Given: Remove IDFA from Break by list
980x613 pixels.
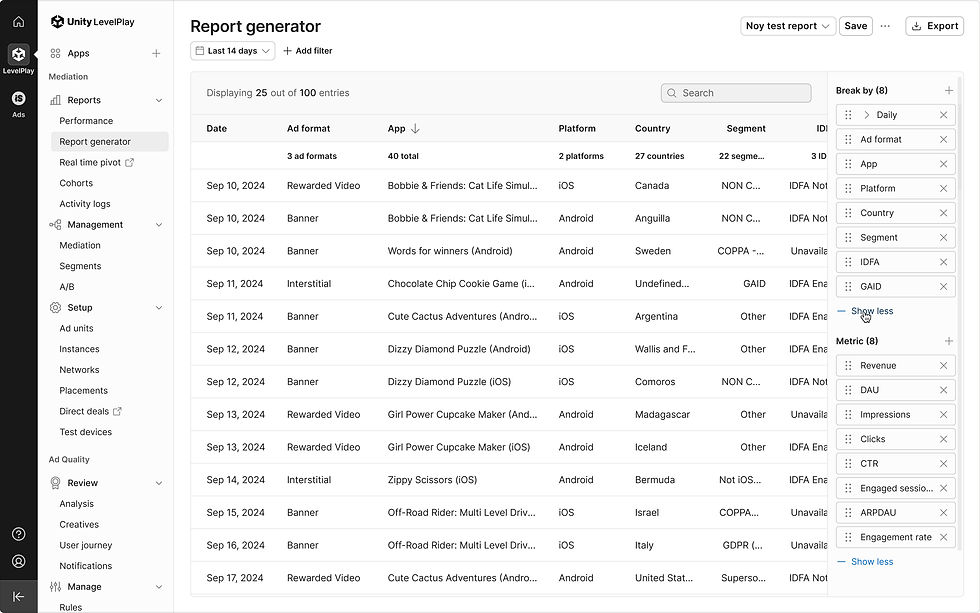Looking at the screenshot, I should coord(944,262).
